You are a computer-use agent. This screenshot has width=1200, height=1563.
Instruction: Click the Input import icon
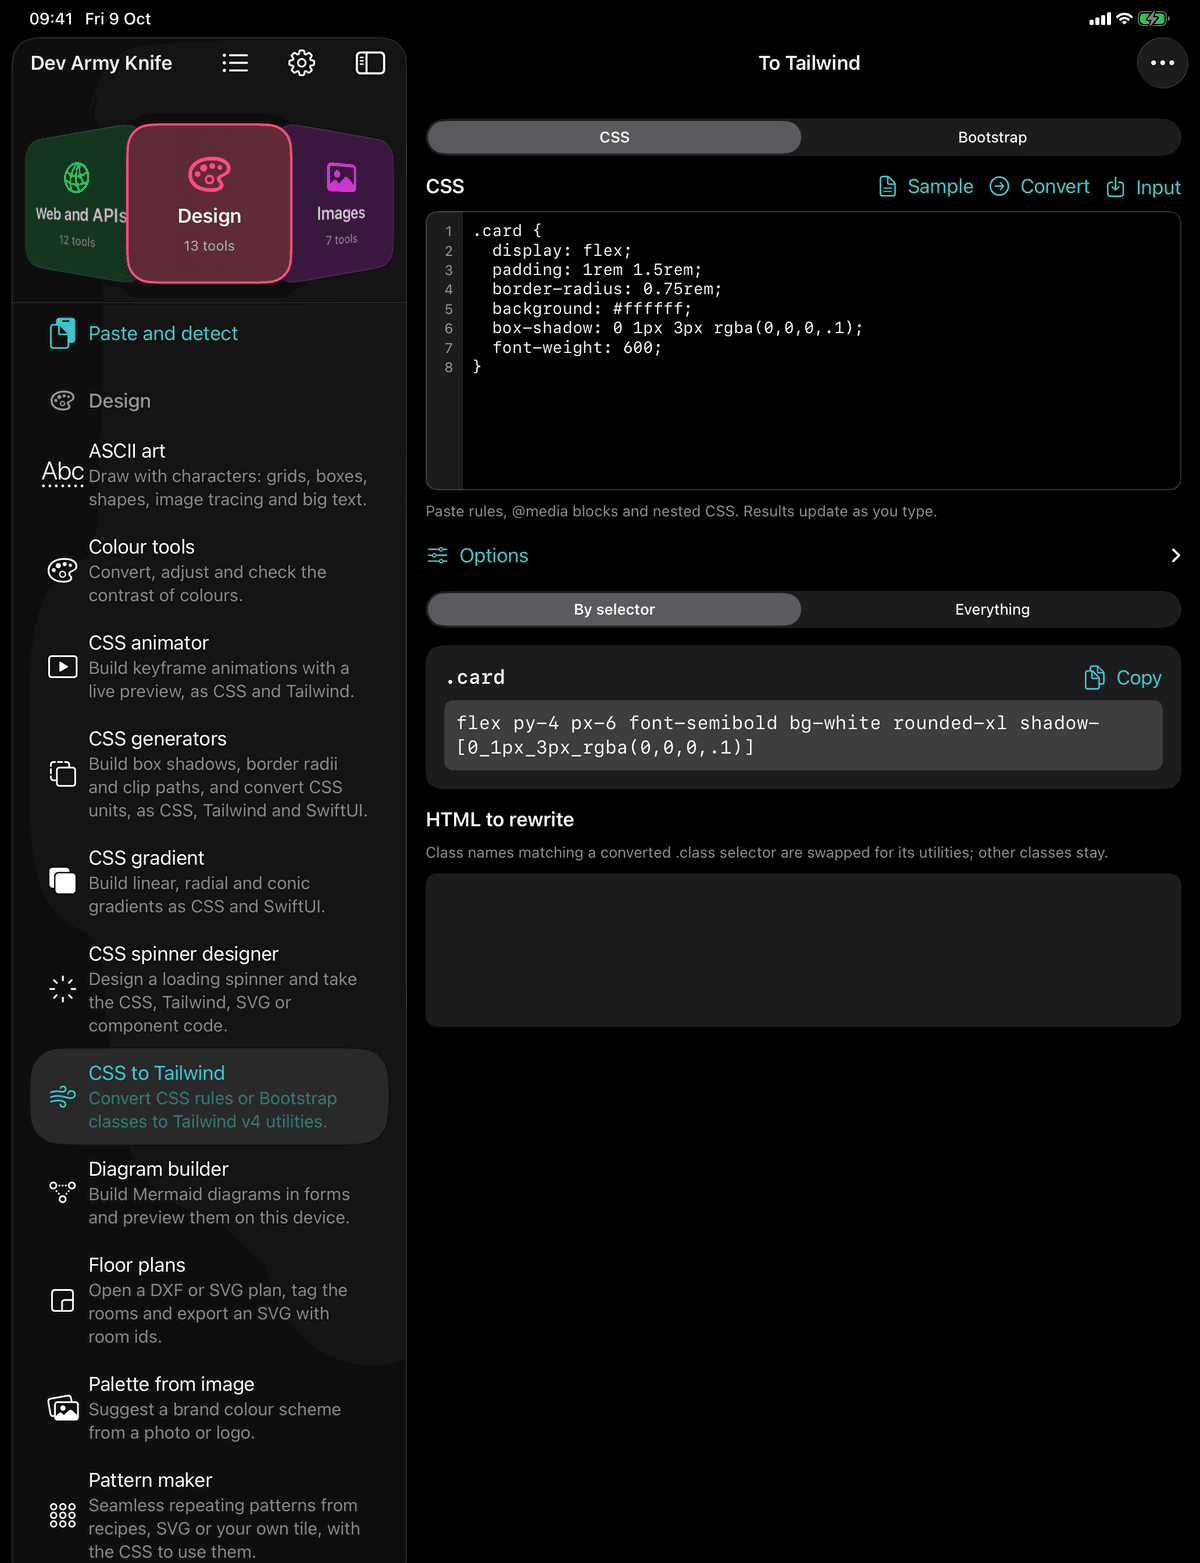1115,187
